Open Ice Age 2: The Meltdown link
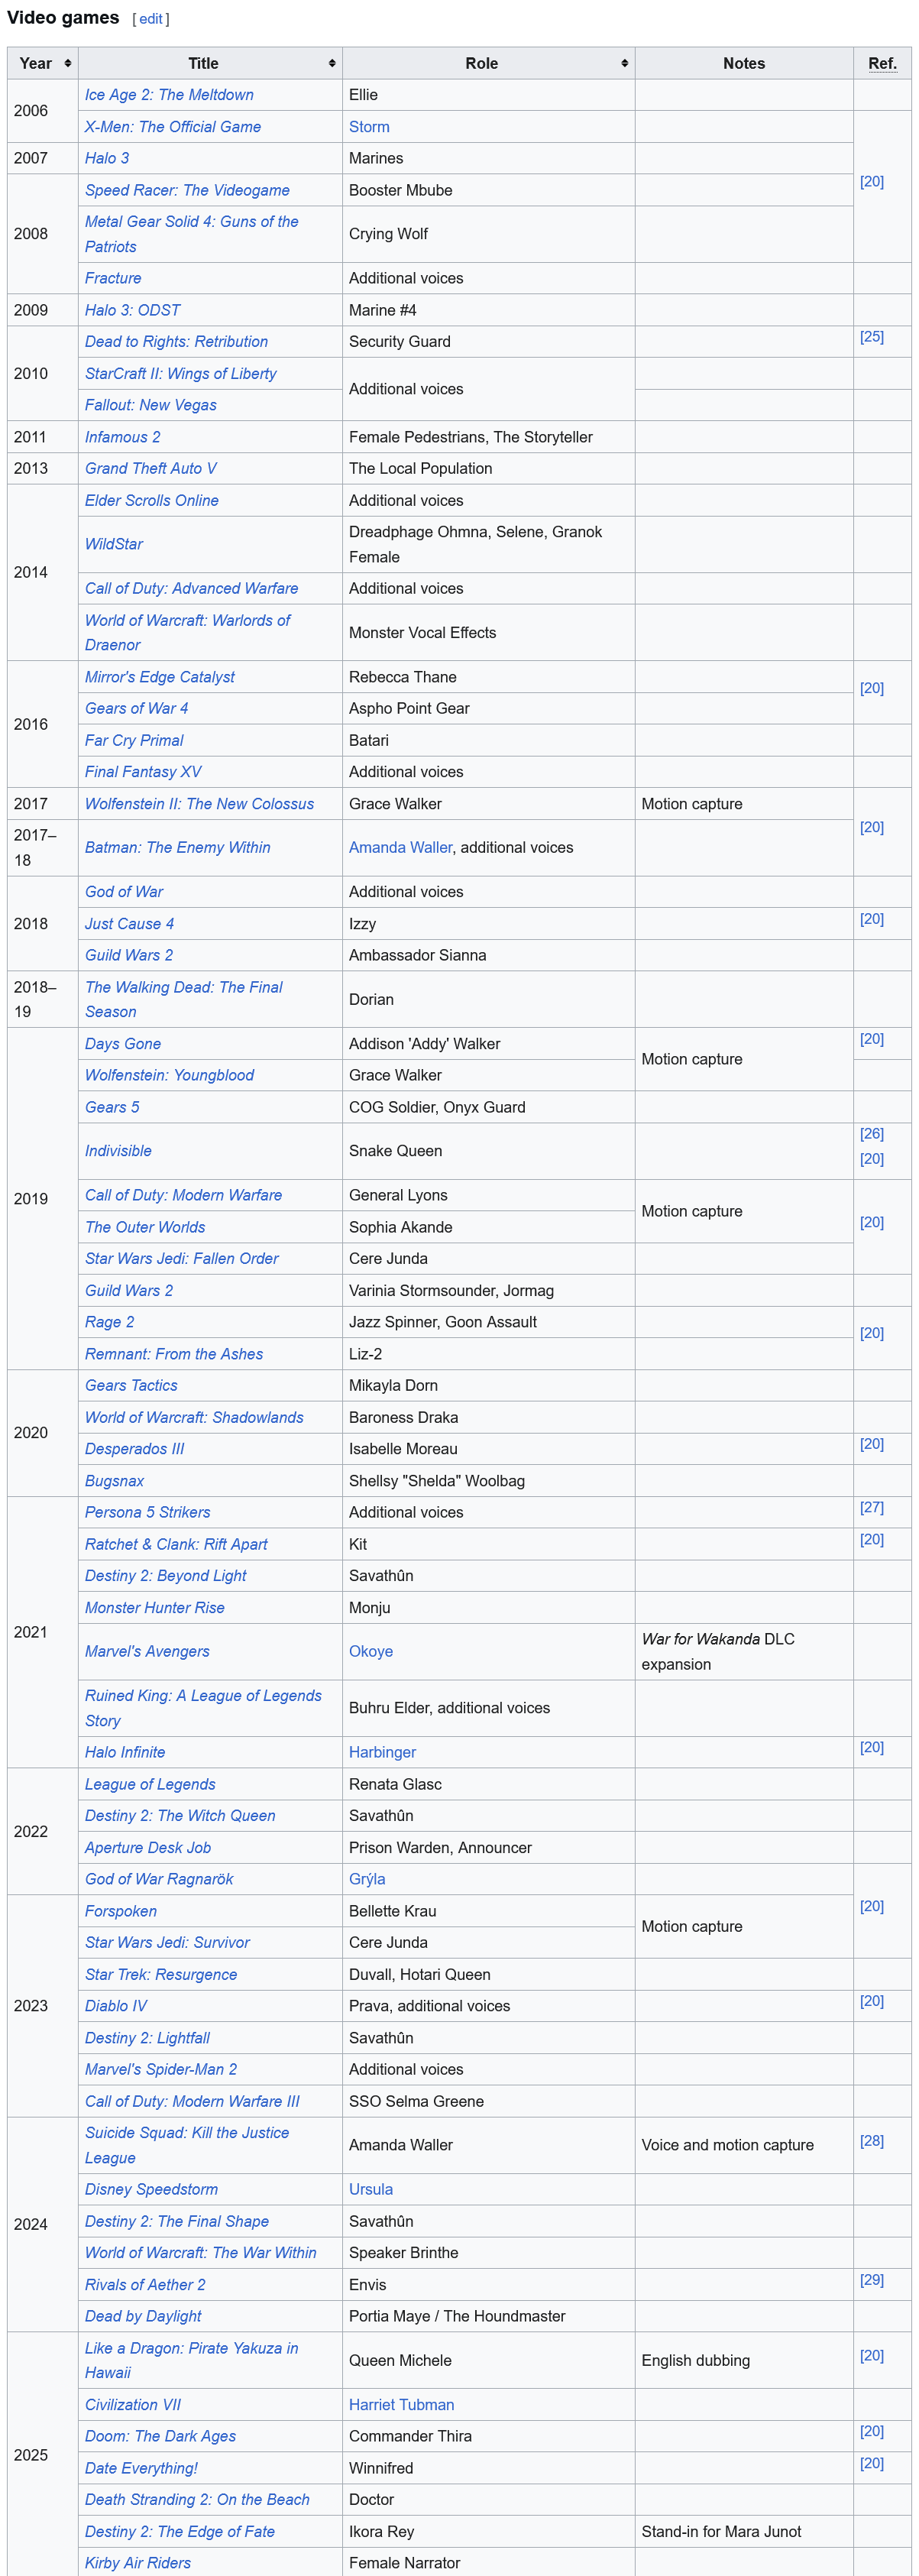The height and width of the screenshot is (2576, 919). click(169, 95)
